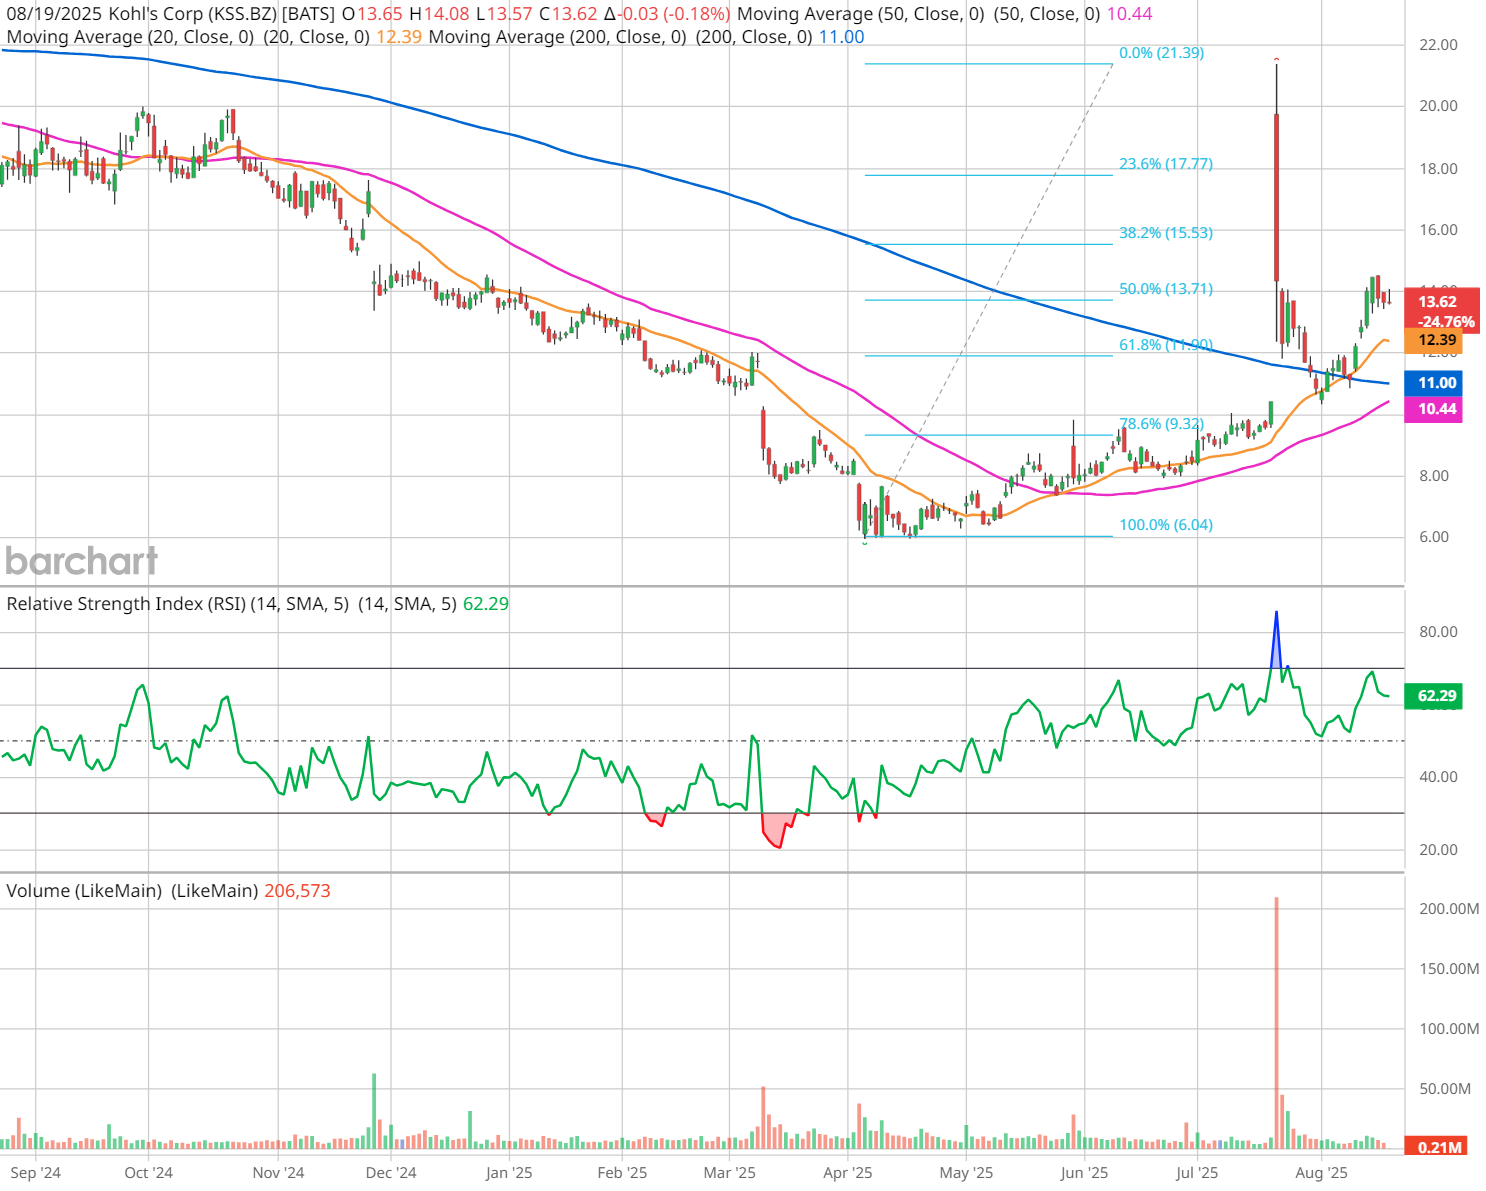This screenshot has height=1191, width=1486.
Task: Click the 150.00M volume axis label
Action: [x=1449, y=969]
